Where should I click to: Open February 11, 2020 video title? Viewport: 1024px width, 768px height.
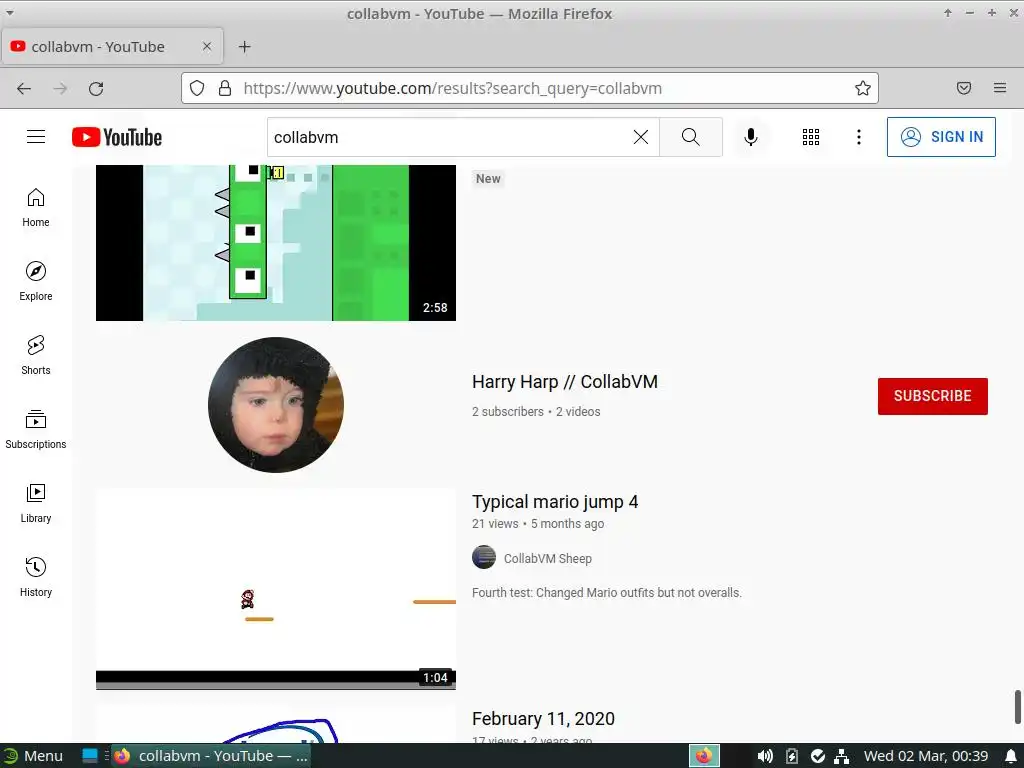pos(543,718)
